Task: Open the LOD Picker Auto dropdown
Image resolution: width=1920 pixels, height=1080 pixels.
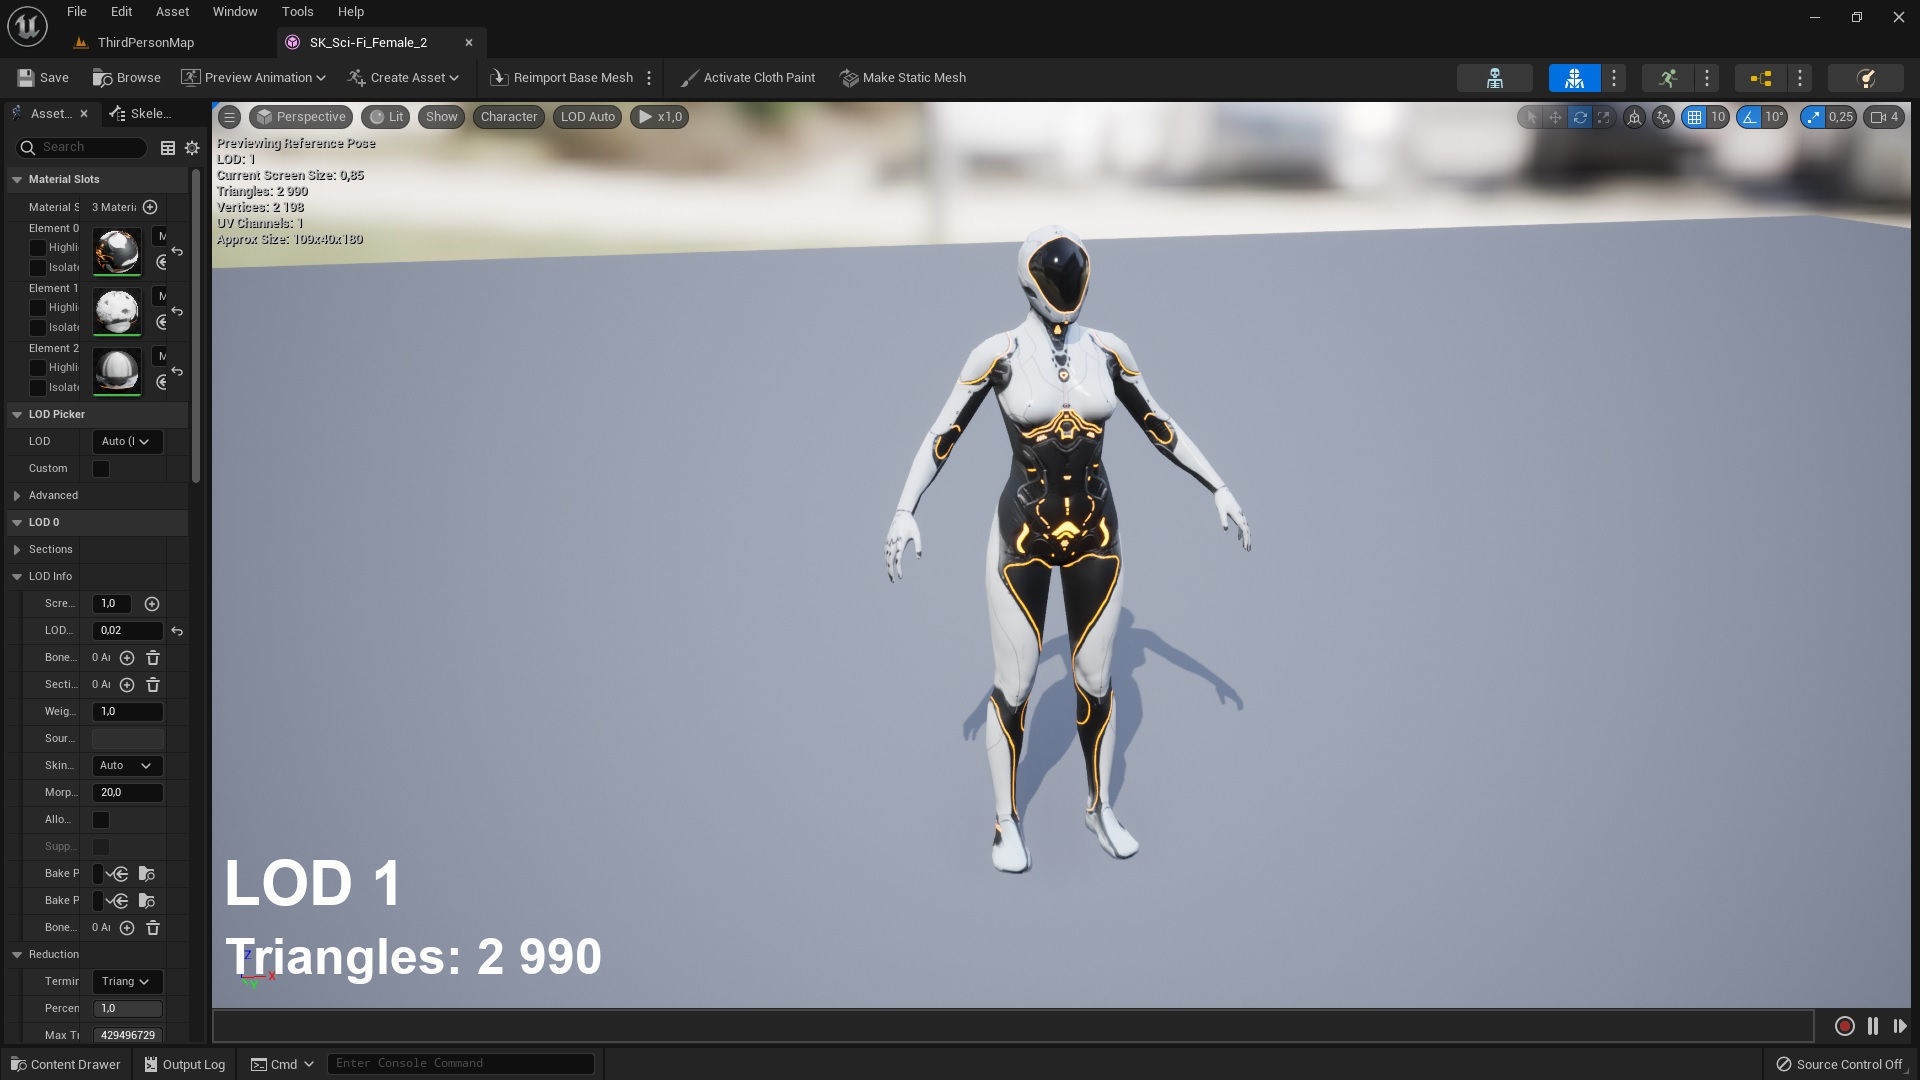Action: click(x=127, y=442)
